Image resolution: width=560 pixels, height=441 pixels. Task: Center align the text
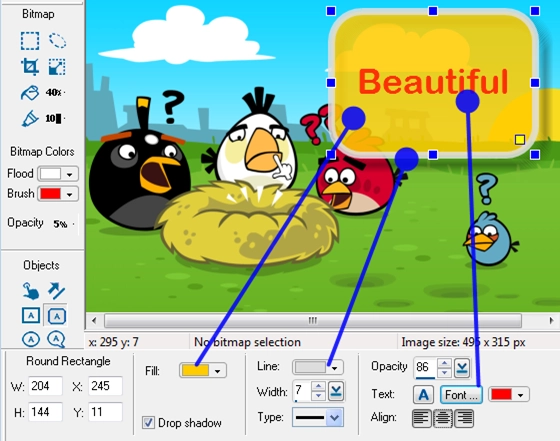tap(443, 418)
